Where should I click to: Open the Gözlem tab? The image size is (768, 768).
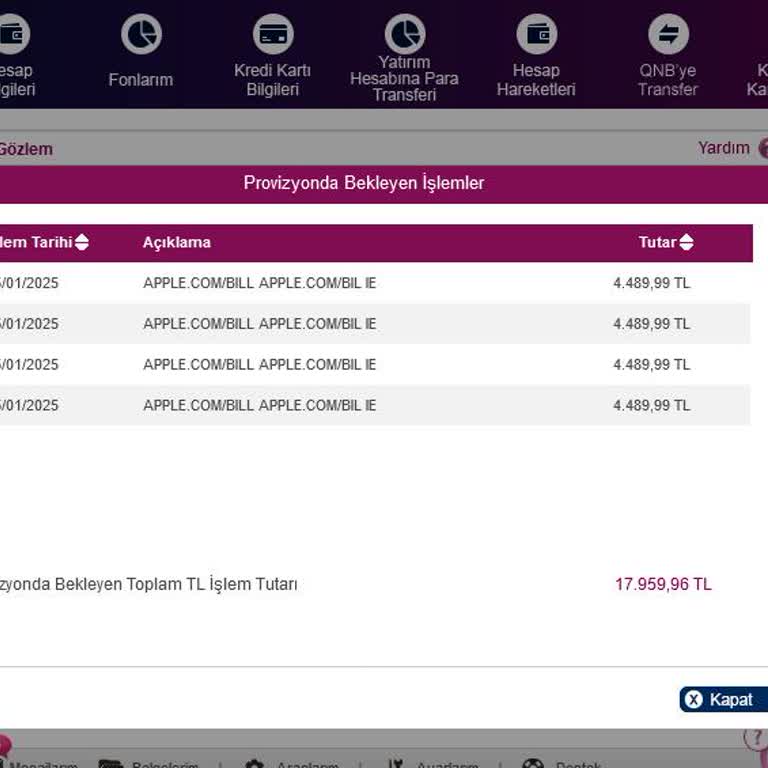26,149
